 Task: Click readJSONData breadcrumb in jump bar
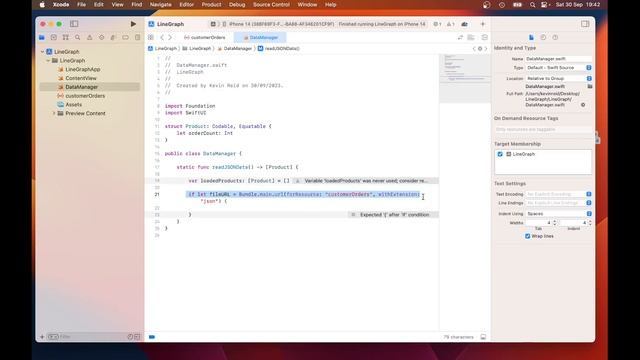(x=279, y=49)
